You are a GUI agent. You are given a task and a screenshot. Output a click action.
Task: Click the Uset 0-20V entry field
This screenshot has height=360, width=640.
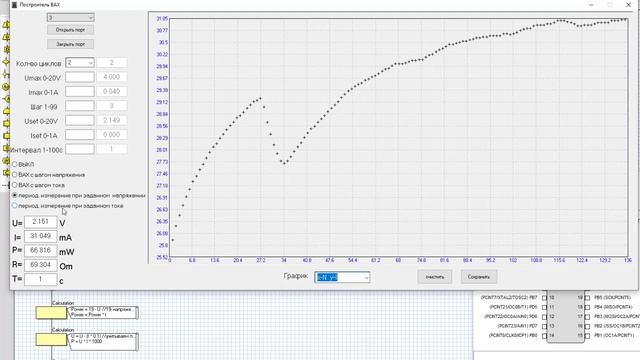(80, 120)
